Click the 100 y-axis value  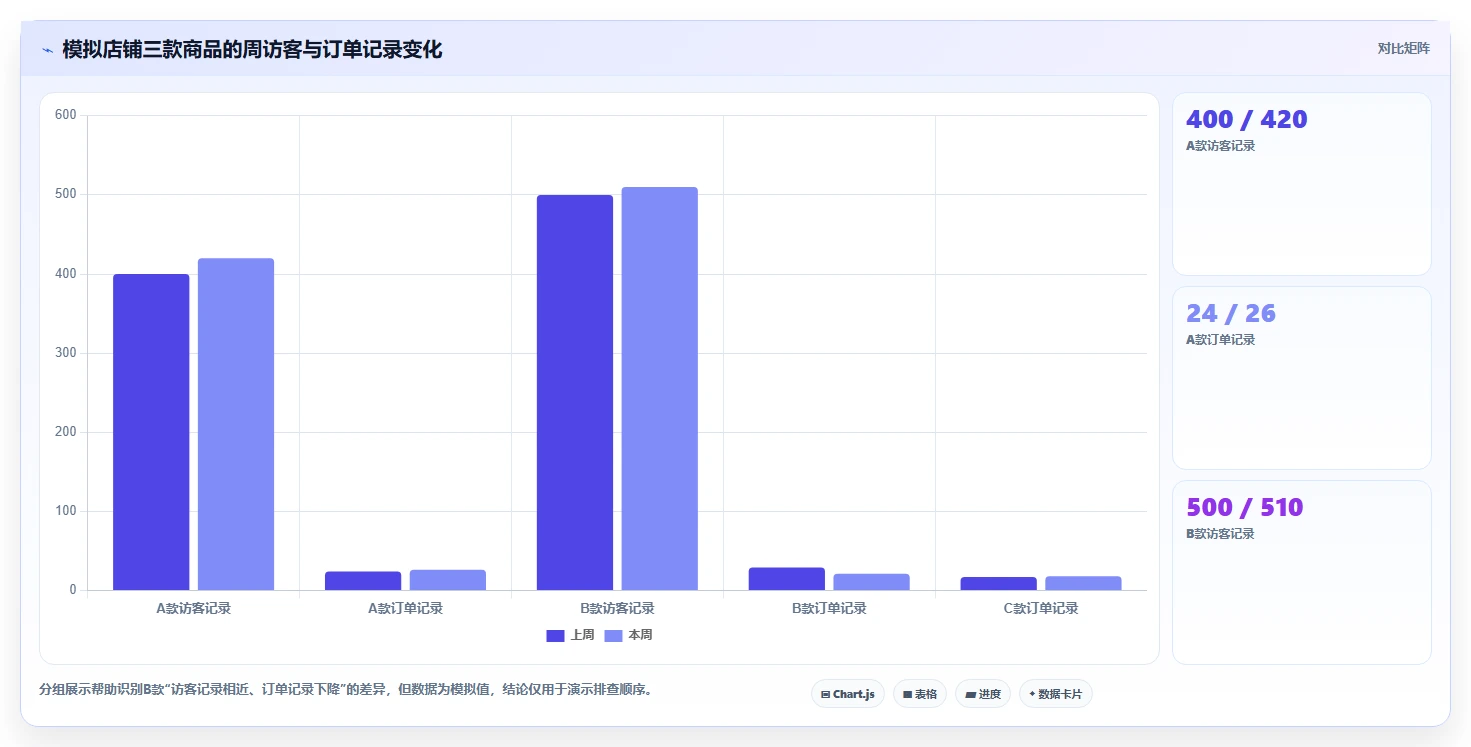coord(66,511)
